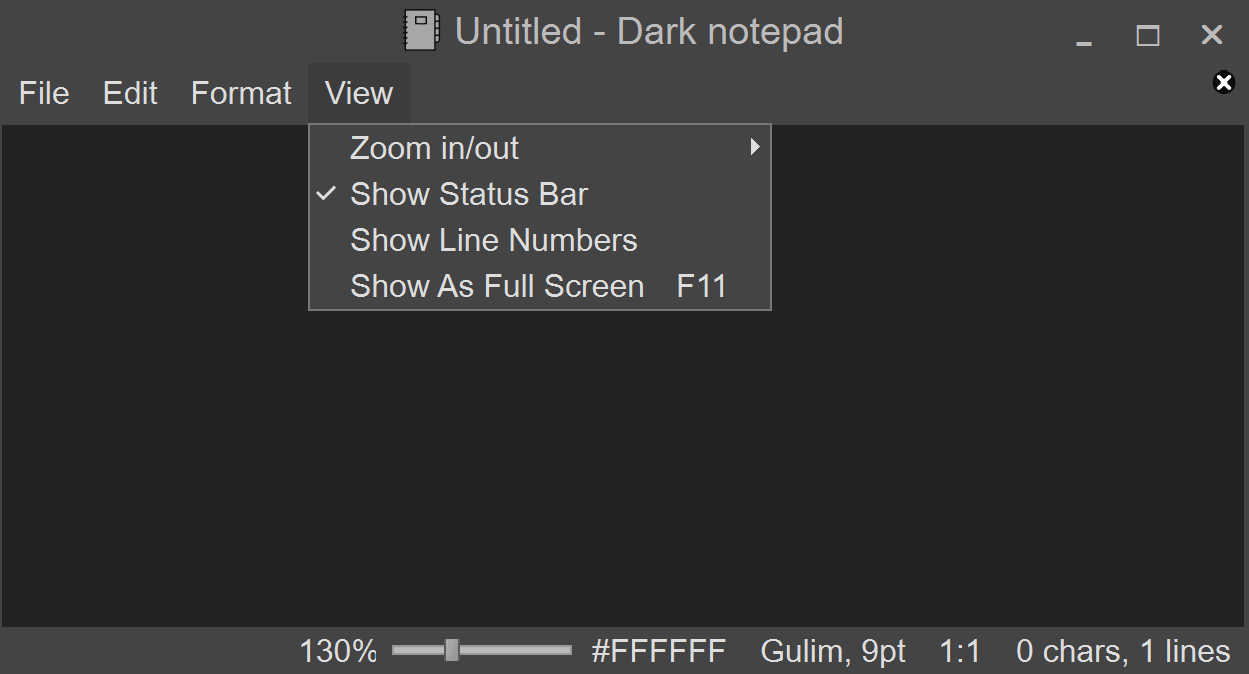Click the Gulim, 9pt font indicator

[833, 651]
